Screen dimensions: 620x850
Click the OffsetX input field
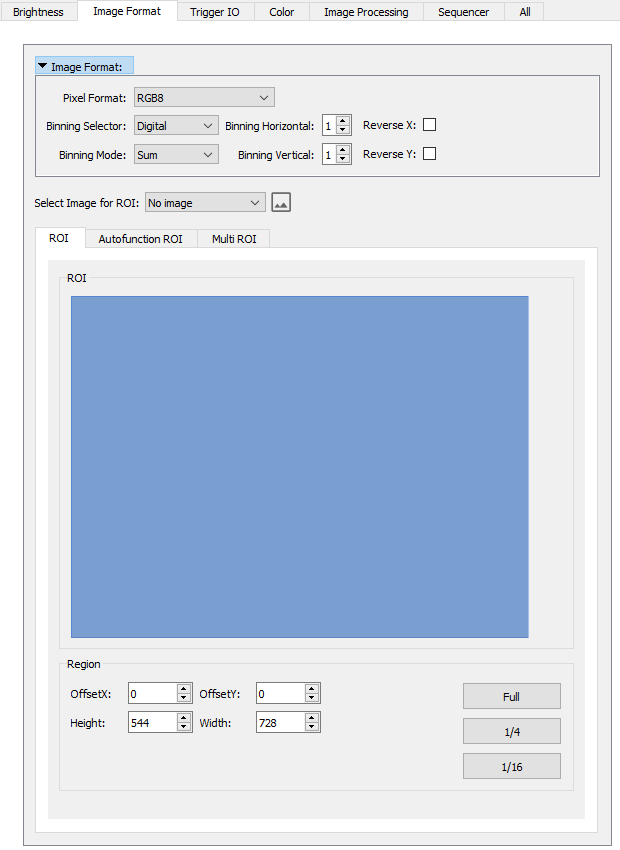(152, 693)
